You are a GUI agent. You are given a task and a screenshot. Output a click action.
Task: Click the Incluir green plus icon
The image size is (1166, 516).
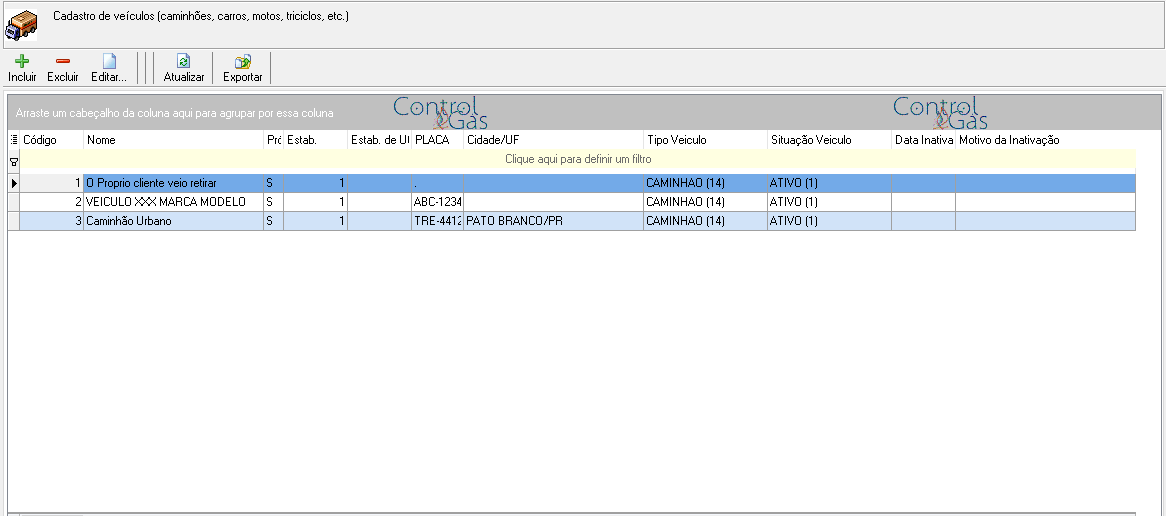coord(22,62)
